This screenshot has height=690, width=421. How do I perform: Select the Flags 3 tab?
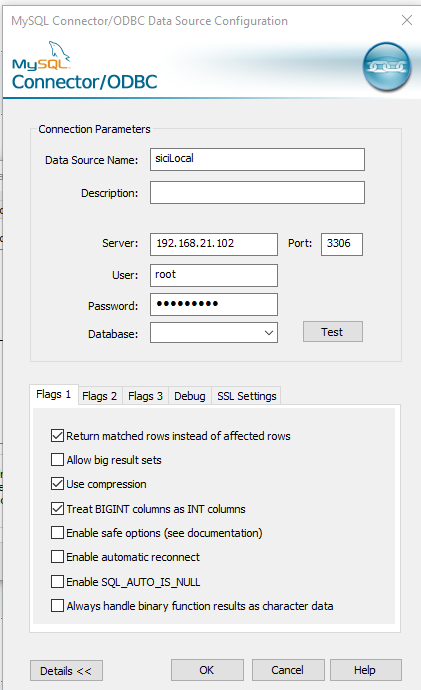point(145,396)
